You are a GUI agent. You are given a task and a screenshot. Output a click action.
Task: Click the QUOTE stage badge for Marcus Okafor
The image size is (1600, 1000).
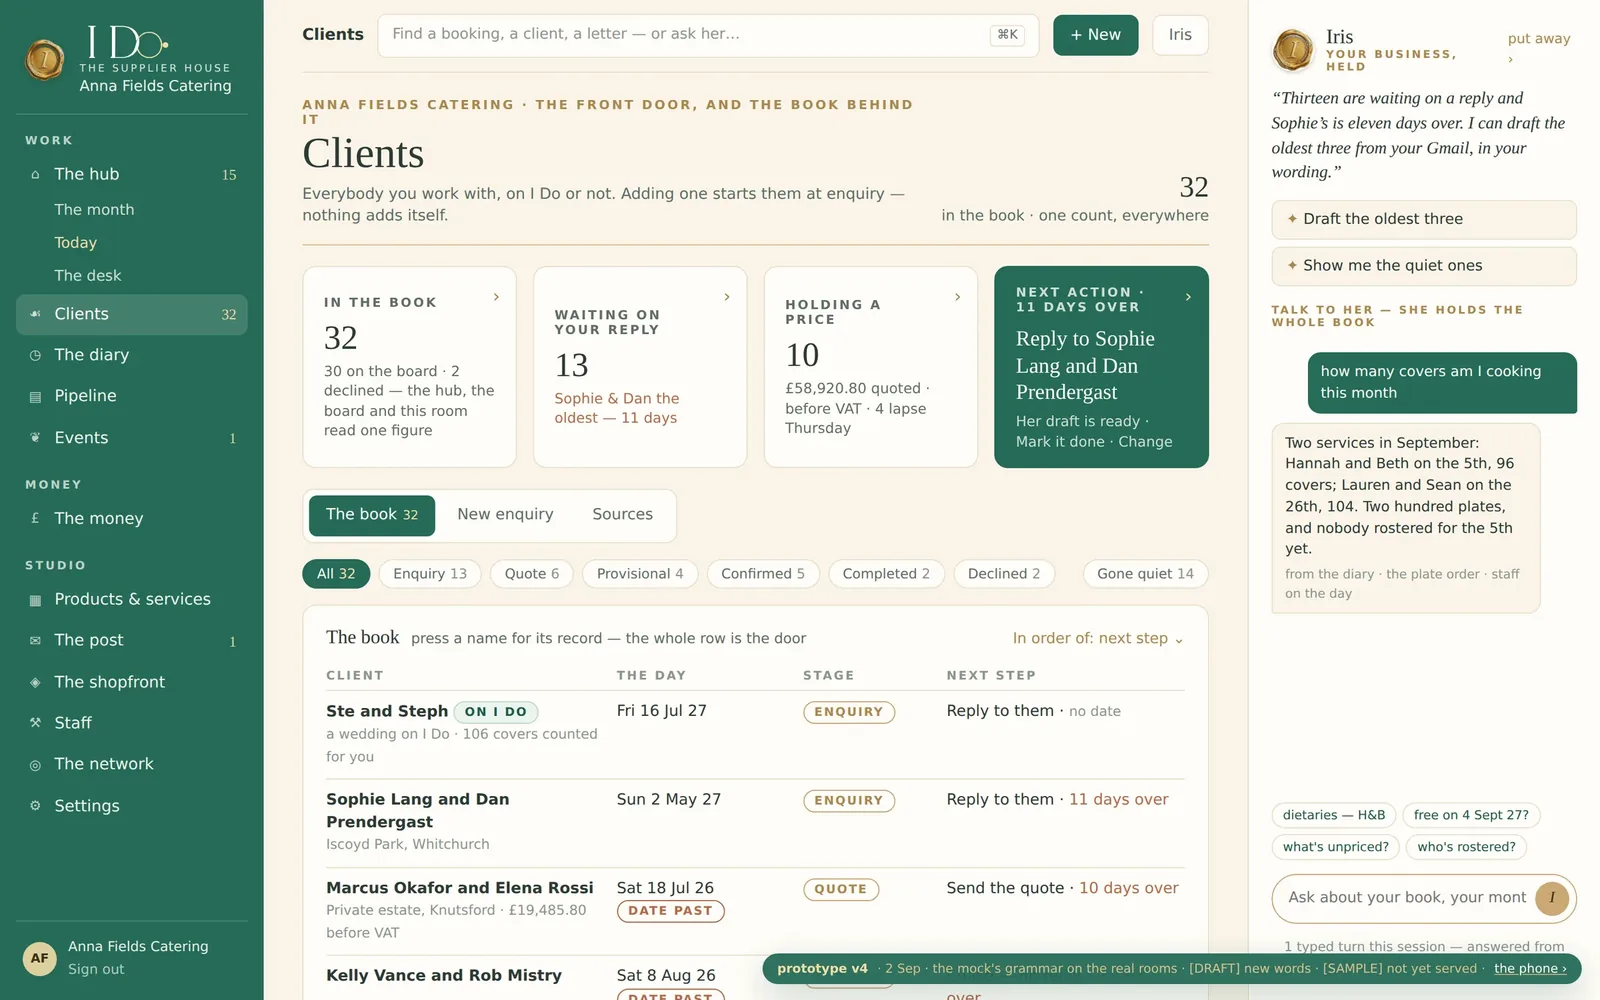pos(840,889)
